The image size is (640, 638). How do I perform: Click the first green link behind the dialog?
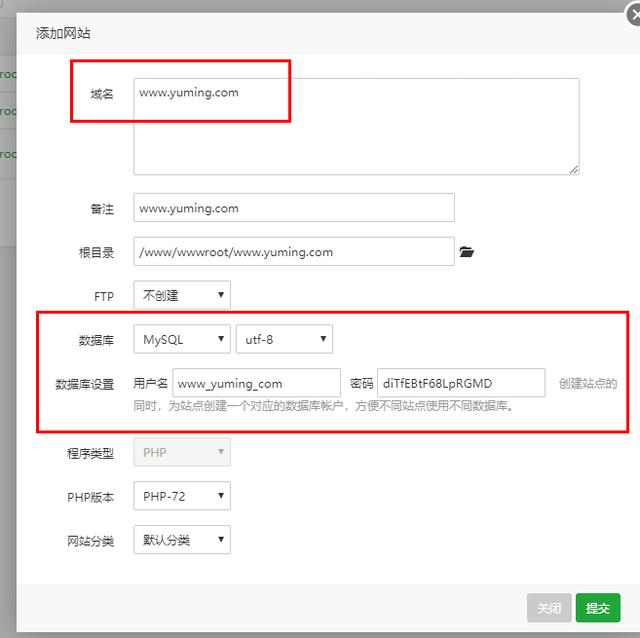pos(8,73)
